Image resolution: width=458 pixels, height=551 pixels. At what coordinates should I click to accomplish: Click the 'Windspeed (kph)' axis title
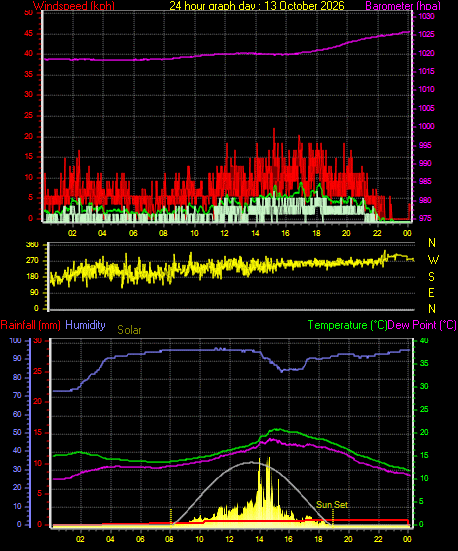74,6
